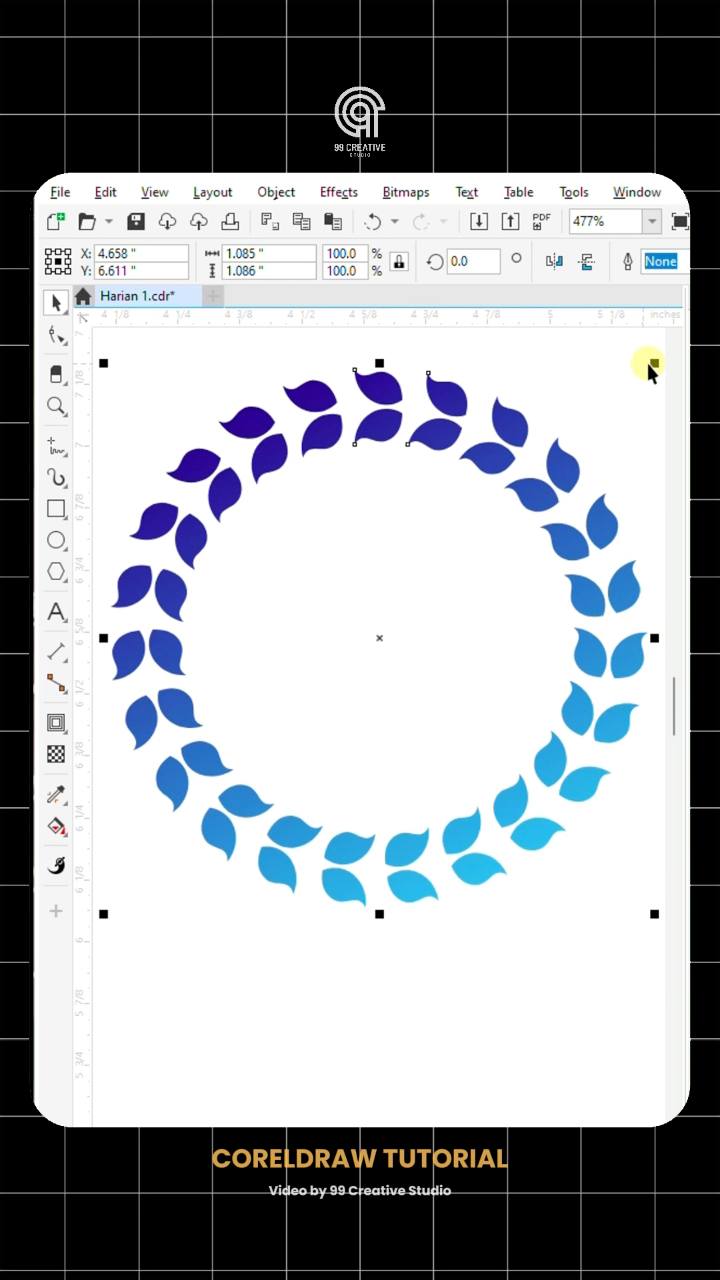Pick the Artistic Media tool

56,477
